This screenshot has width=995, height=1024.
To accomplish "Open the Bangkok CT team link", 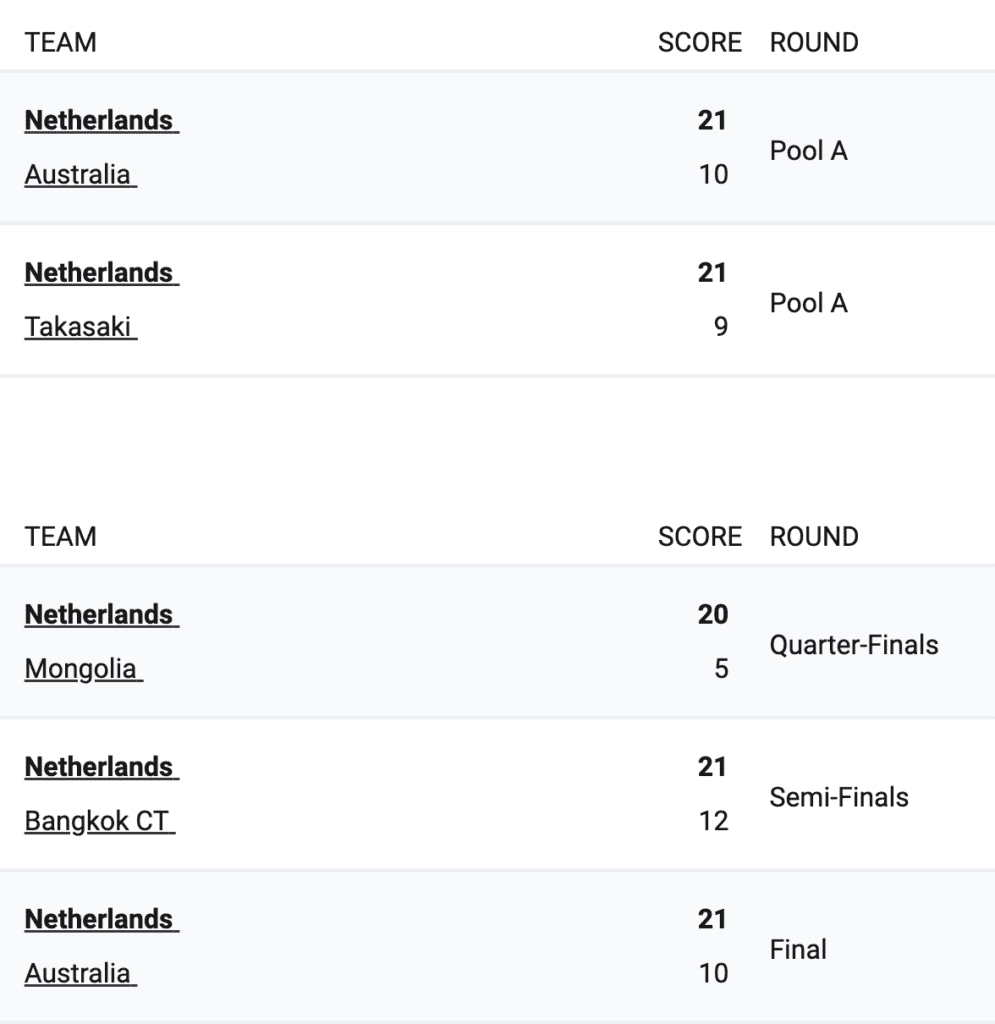I will pyautogui.click(x=100, y=822).
